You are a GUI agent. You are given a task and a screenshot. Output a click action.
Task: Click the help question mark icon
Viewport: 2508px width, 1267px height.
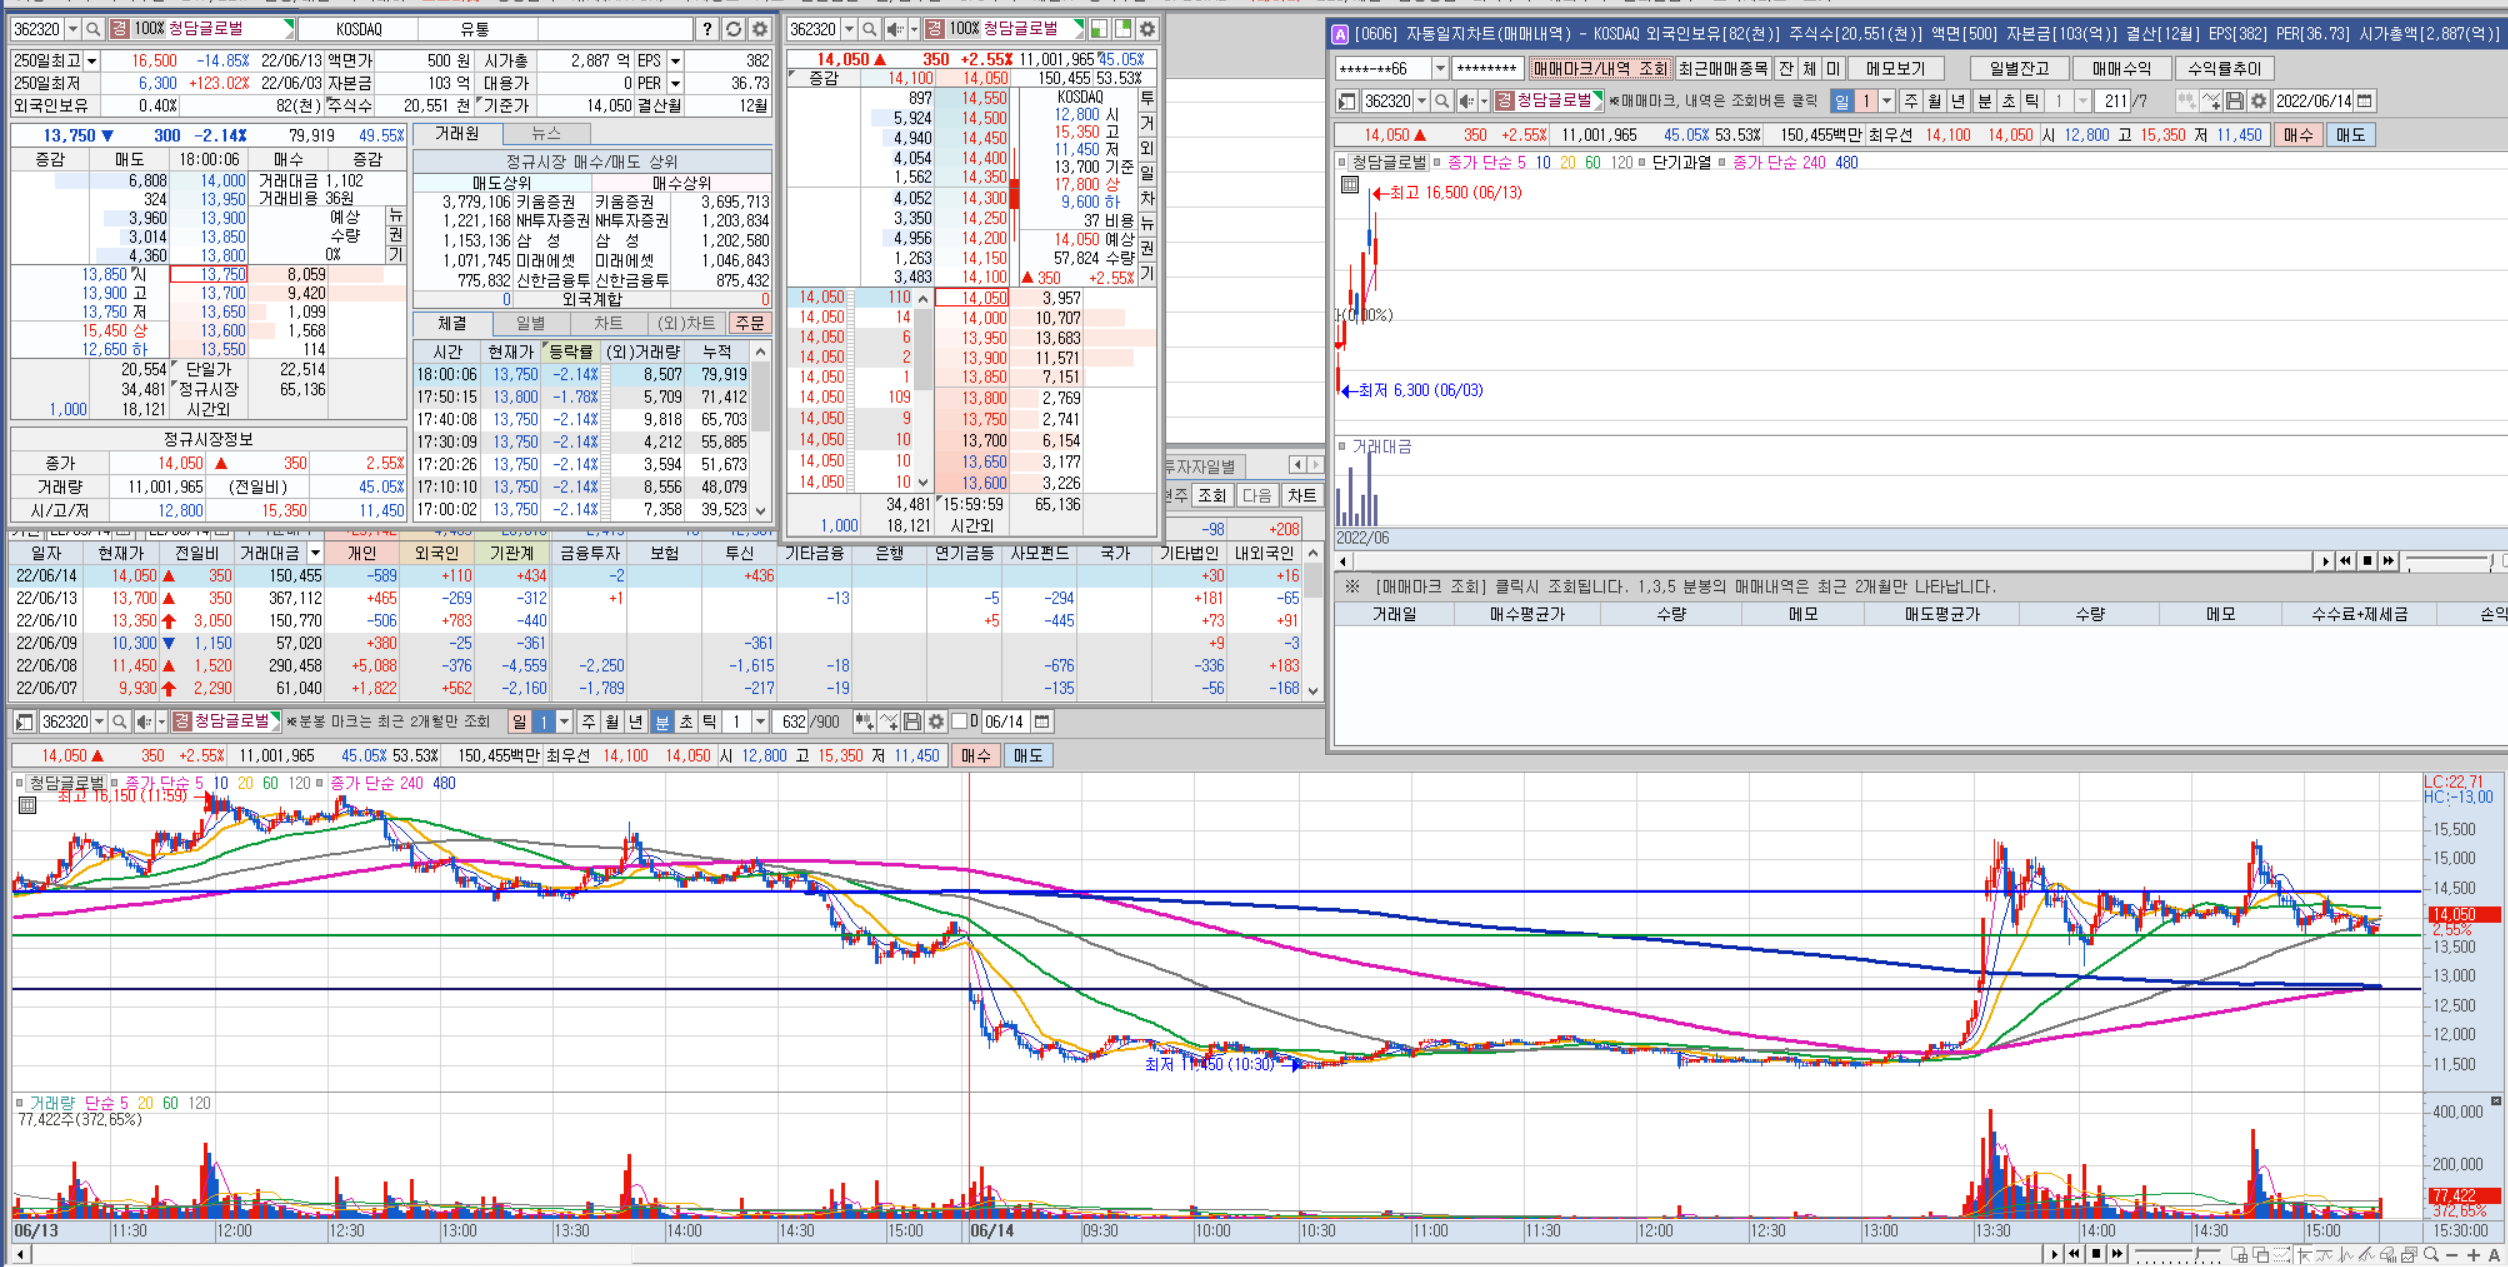[x=707, y=29]
